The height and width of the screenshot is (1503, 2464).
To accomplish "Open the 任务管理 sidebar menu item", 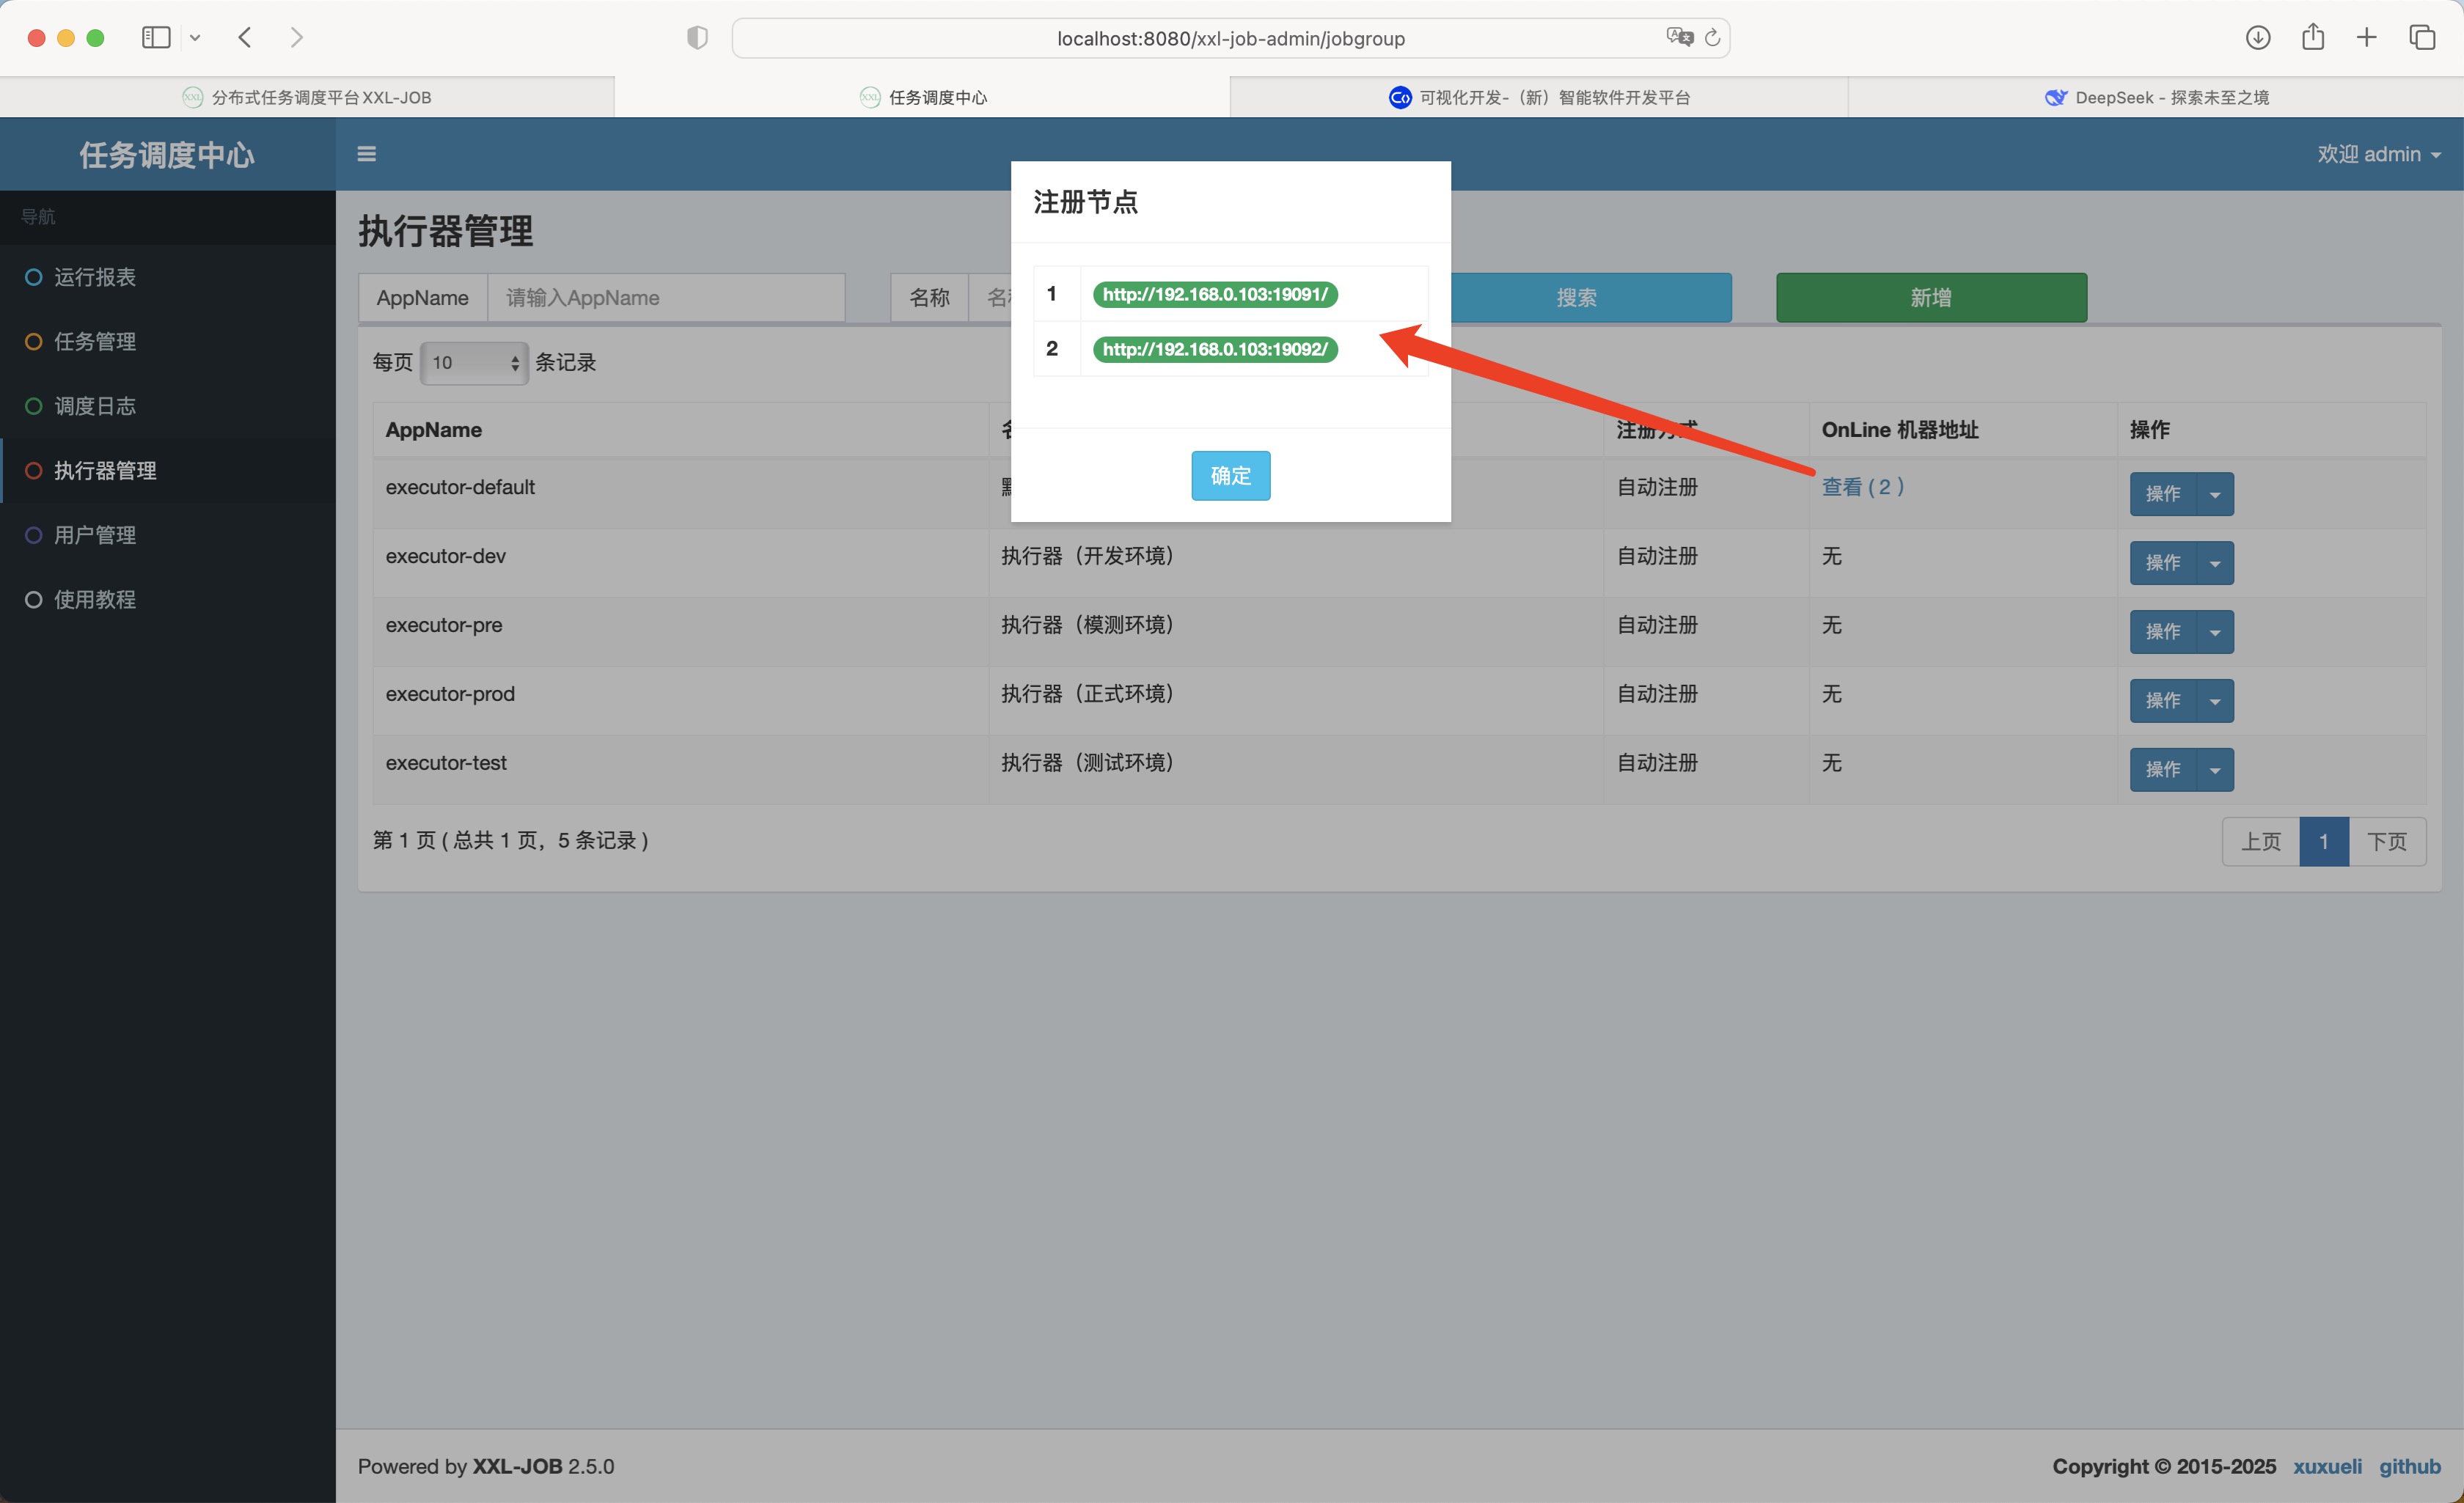I will [95, 342].
